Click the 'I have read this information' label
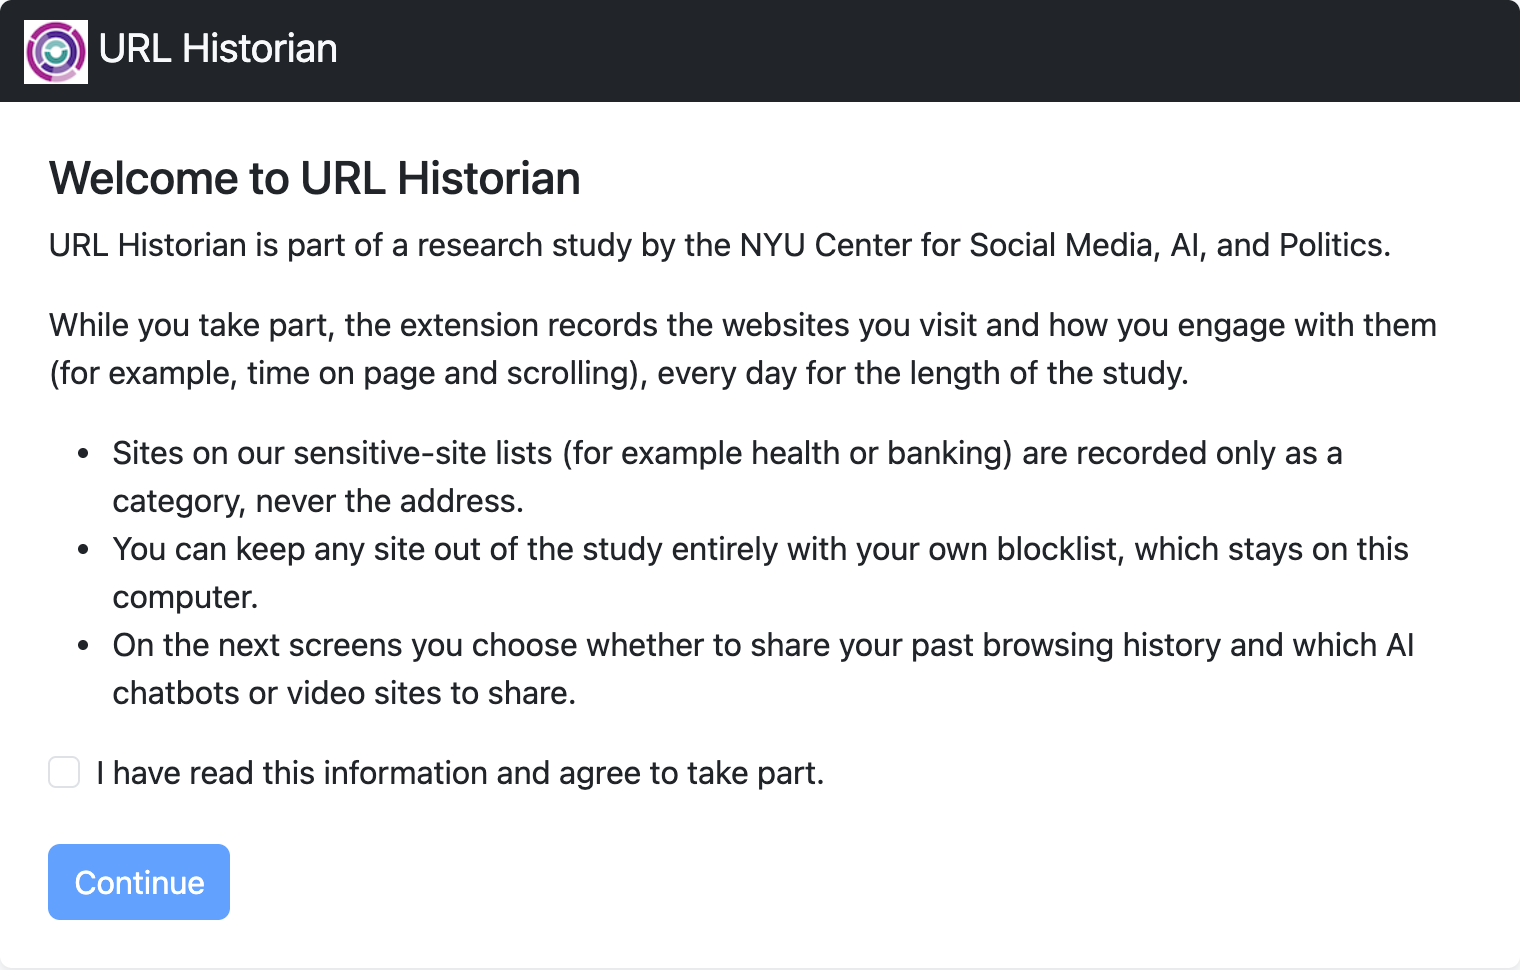The height and width of the screenshot is (970, 1520). [460, 773]
